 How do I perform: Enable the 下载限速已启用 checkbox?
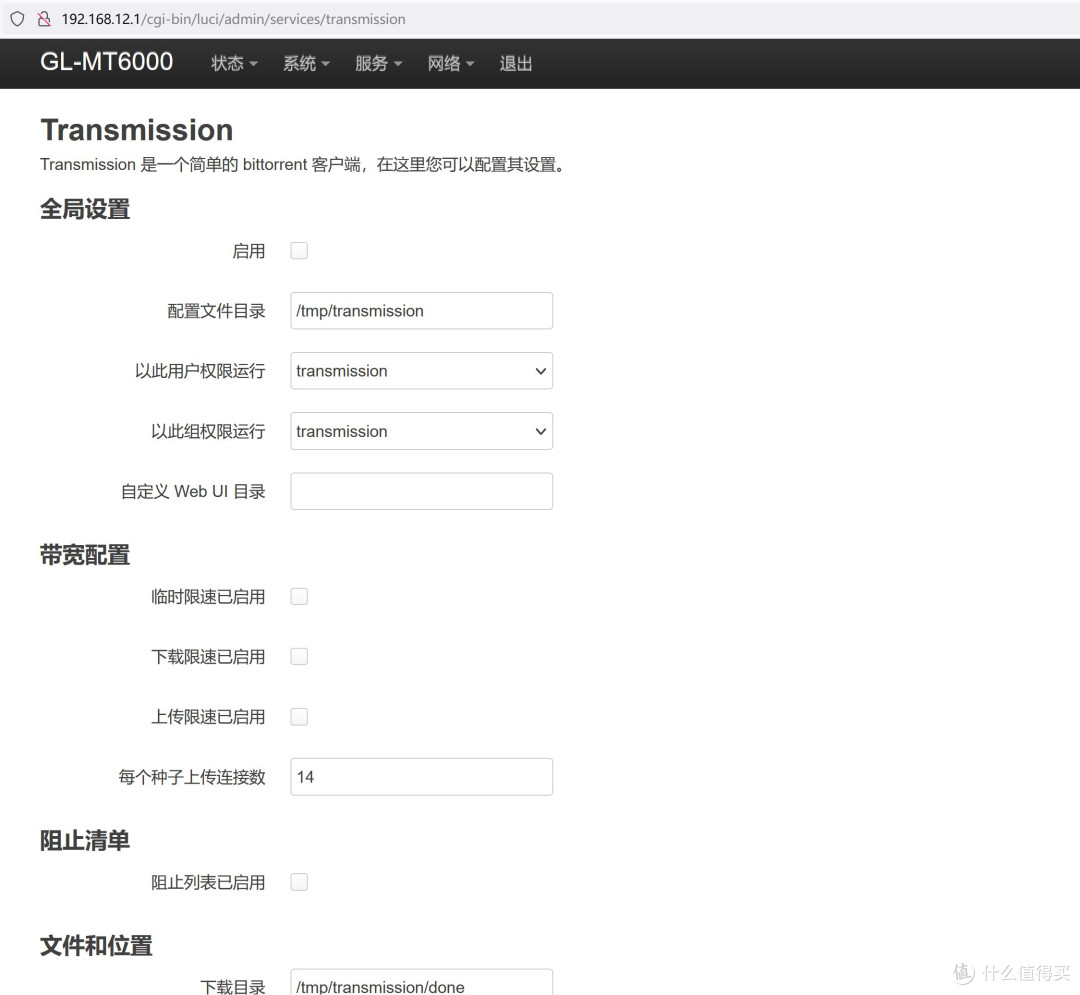[x=298, y=656]
